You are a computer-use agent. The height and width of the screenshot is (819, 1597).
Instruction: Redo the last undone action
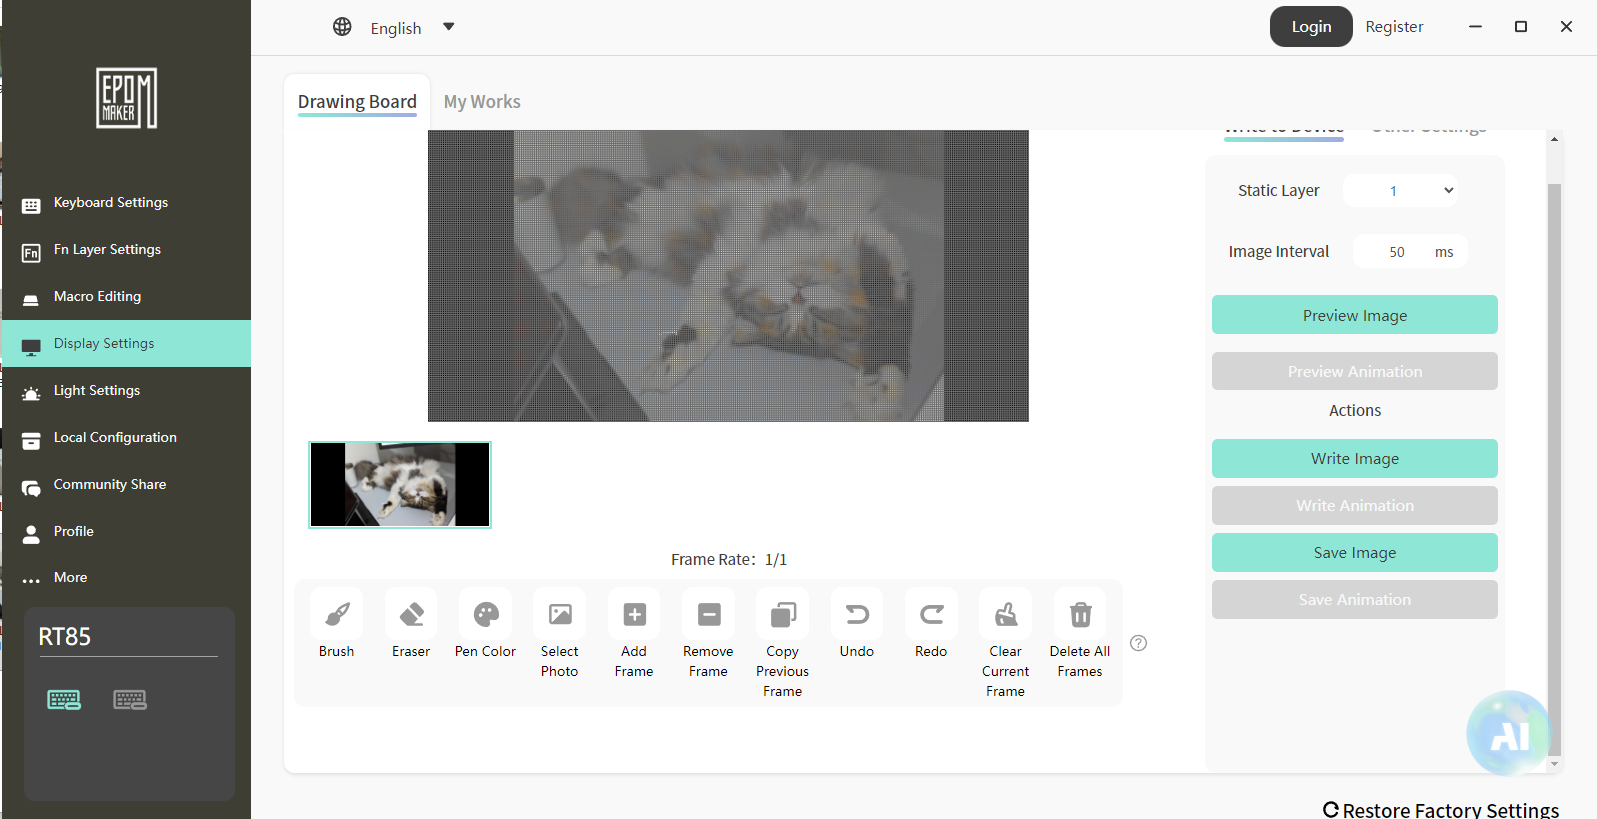pos(931,614)
